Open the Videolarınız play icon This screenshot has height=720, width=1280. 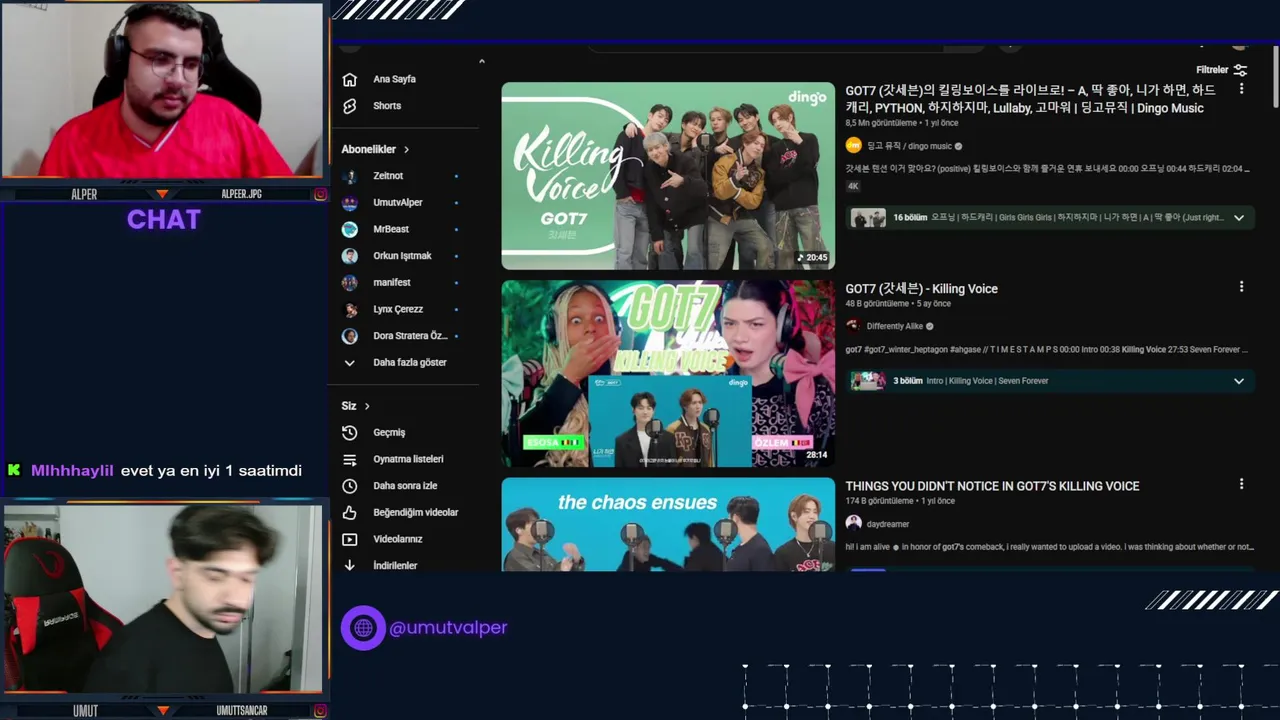point(349,539)
